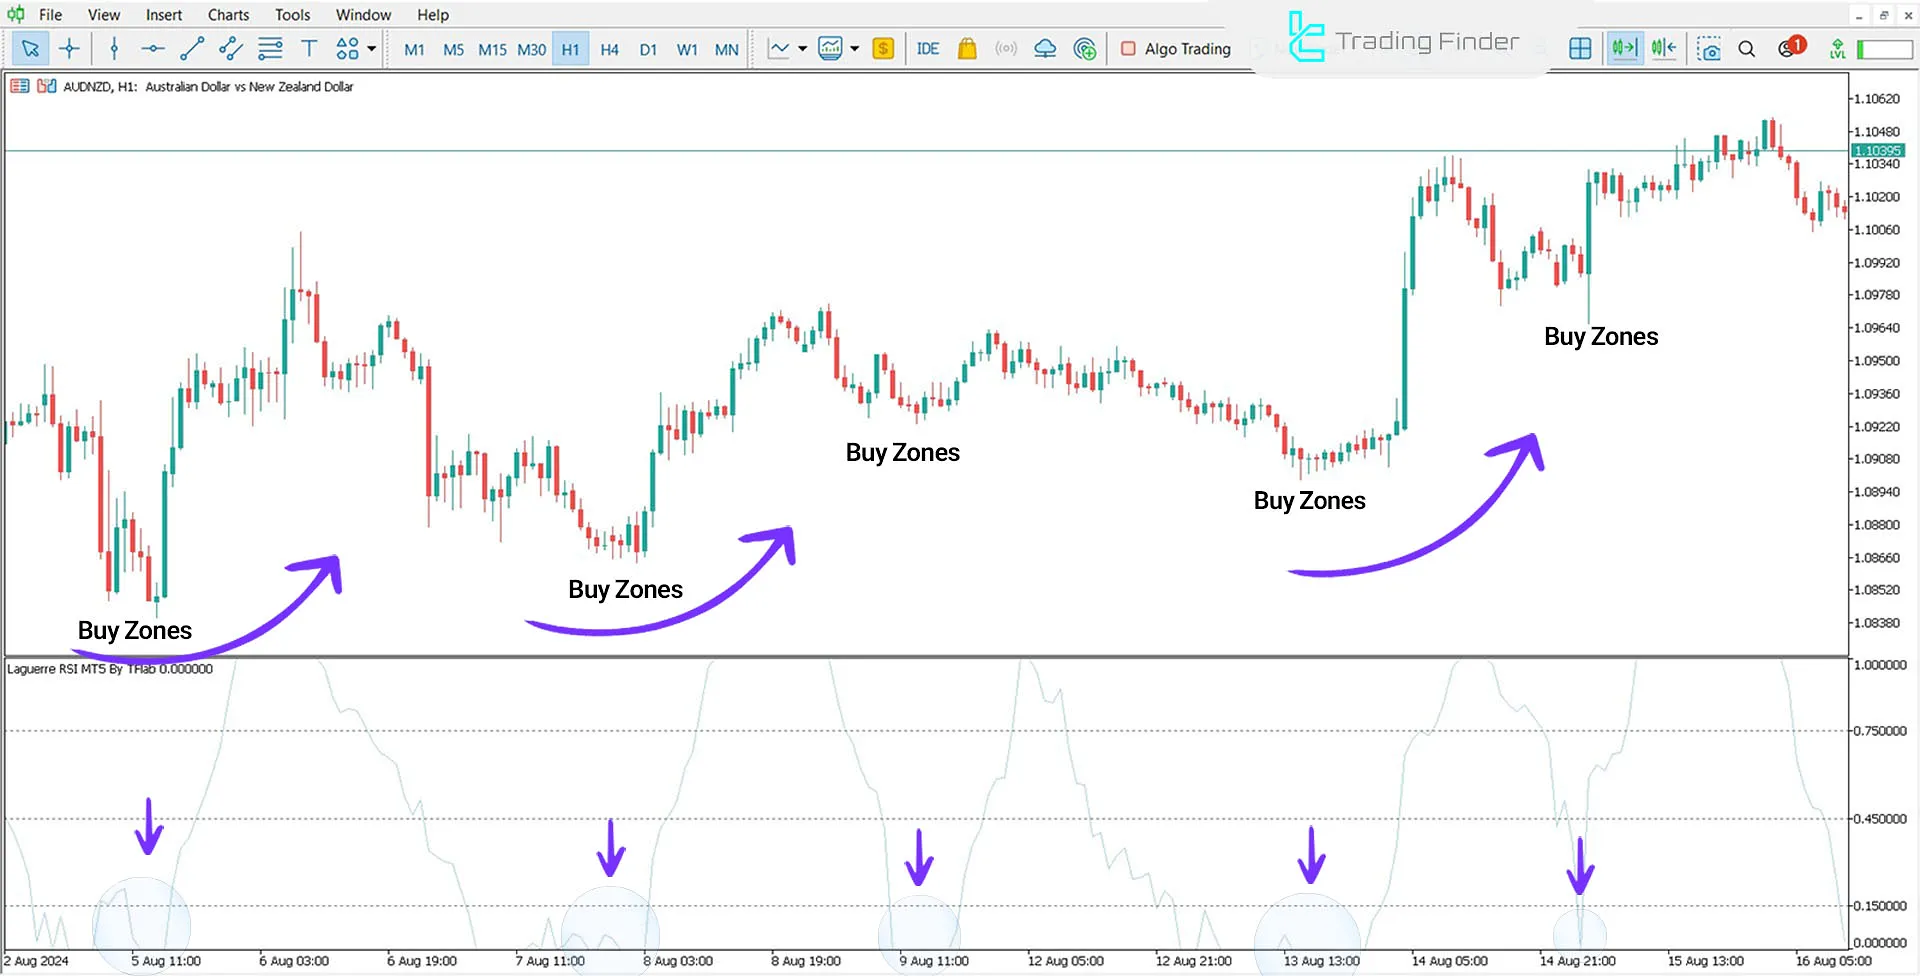Image resolution: width=1920 pixels, height=976 pixels.
Task: Open a New Order with the dollar icon
Action: pyautogui.click(x=882, y=48)
